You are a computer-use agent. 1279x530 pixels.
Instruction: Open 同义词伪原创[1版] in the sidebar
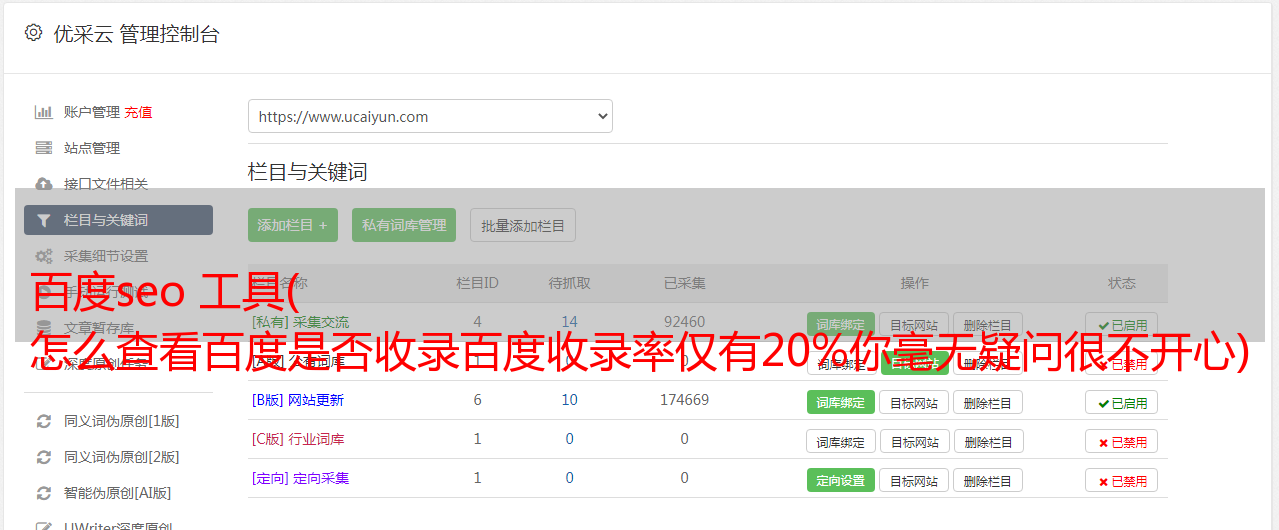[121, 421]
